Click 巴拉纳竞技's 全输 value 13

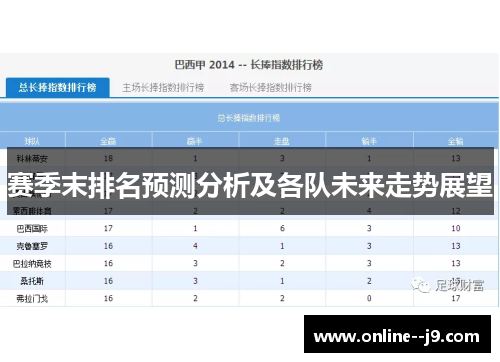[456, 263]
